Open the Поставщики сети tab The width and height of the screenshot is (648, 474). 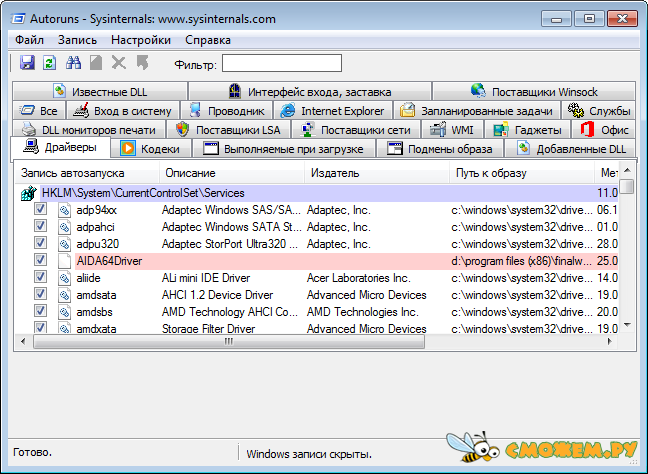[x=356, y=130]
